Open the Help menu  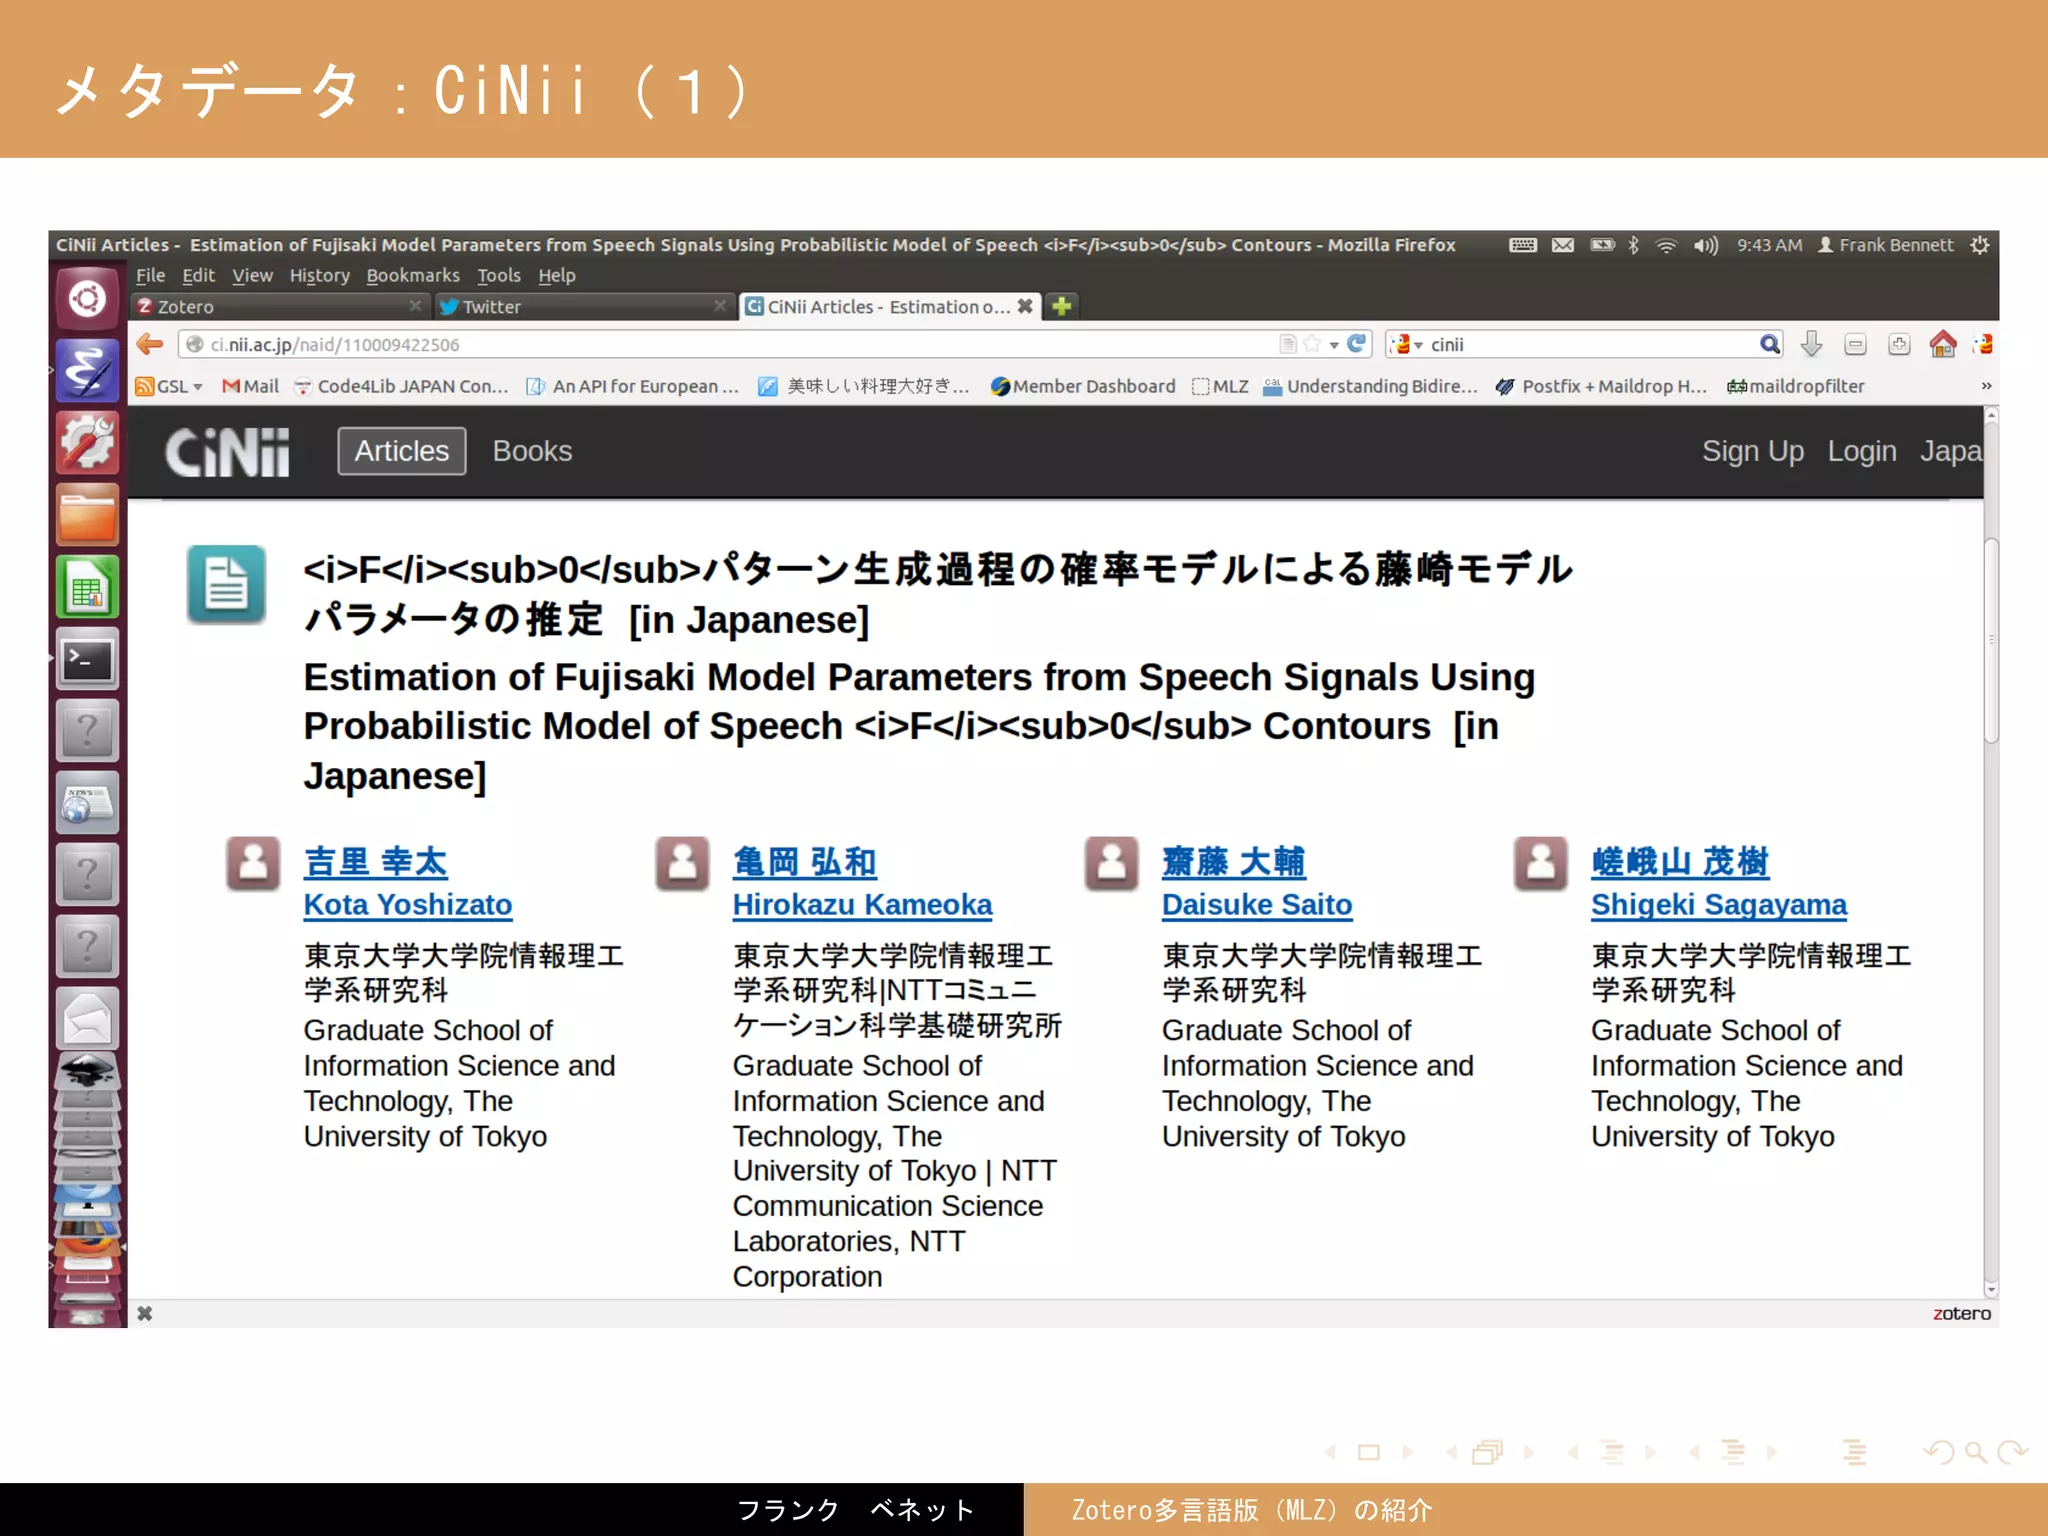pyautogui.click(x=557, y=275)
